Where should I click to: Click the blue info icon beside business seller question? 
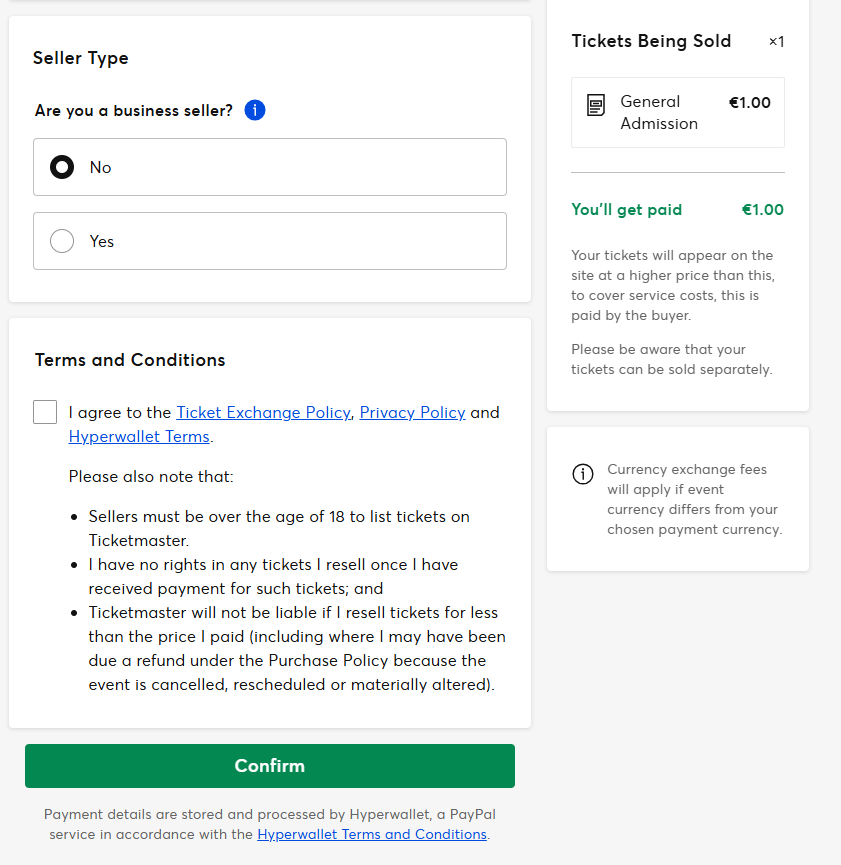pyautogui.click(x=255, y=110)
